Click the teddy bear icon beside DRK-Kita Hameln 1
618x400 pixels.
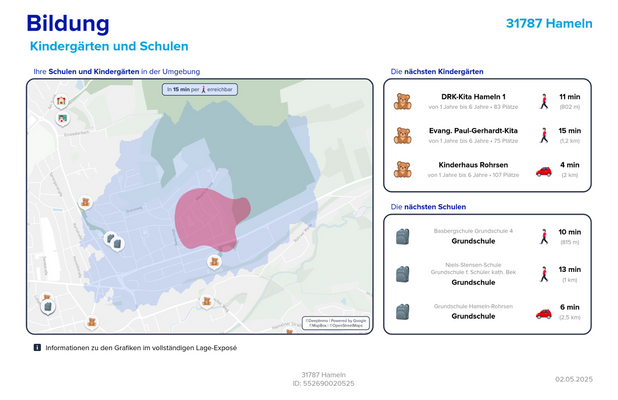(x=403, y=101)
